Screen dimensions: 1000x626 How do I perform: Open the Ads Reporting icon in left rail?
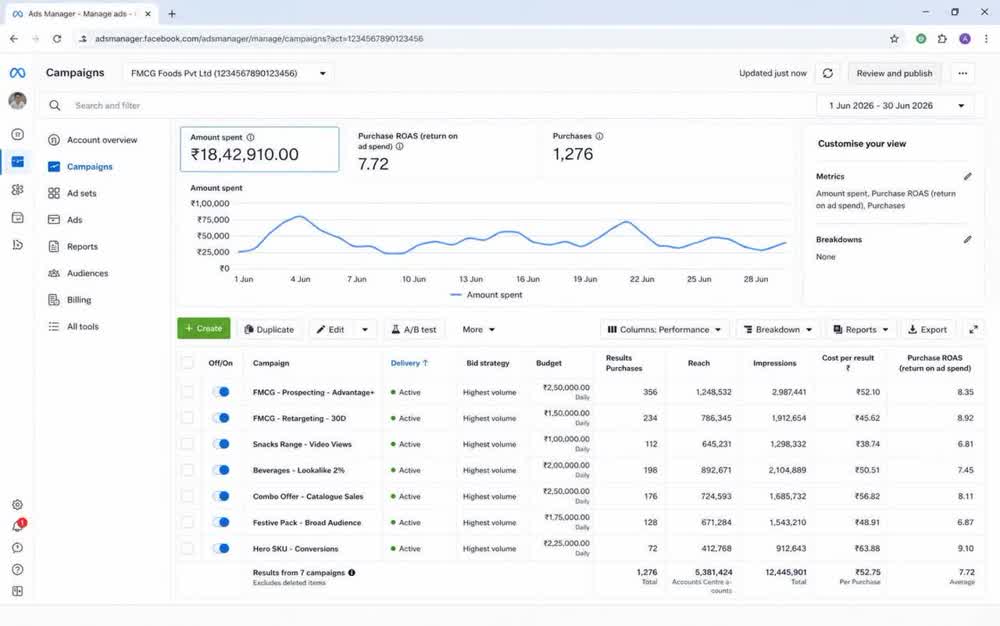coord(17,217)
